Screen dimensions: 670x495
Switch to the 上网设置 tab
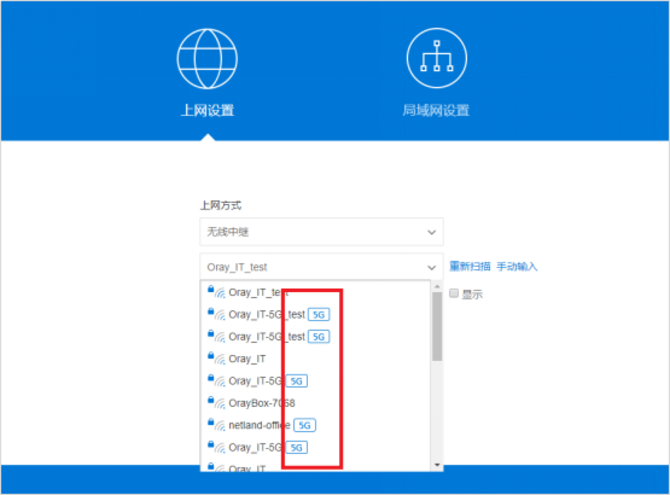(x=207, y=110)
